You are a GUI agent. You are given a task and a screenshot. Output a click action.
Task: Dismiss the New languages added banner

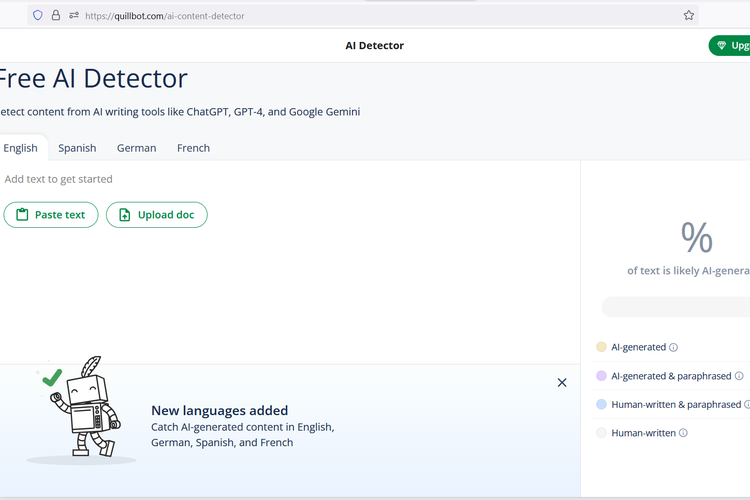[562, 382]
